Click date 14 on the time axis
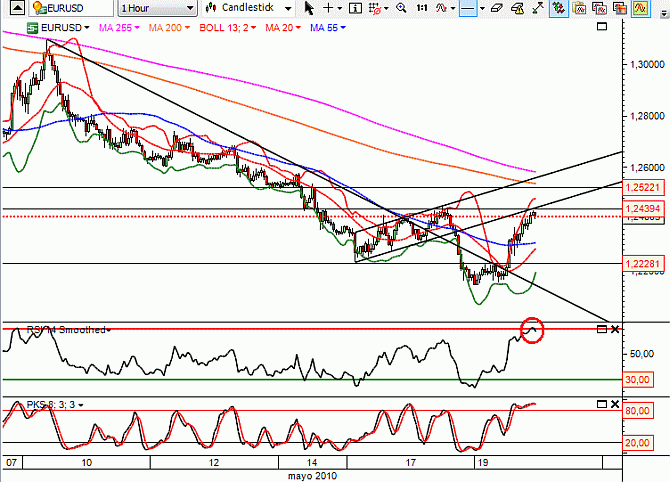Screen dimensions: 670x482 click(312, 463)
